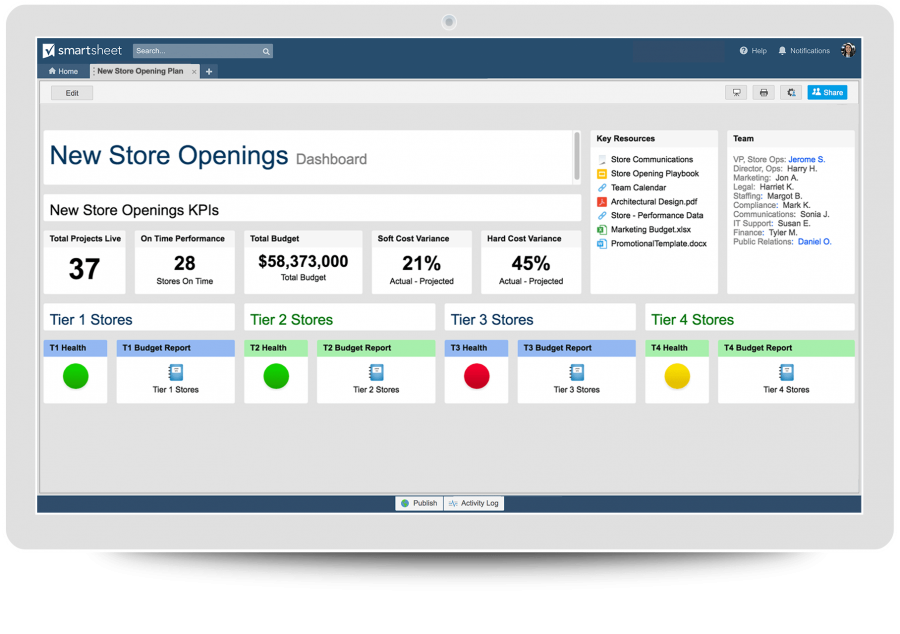The width and height of the screenshot is (900, 634).
Task: Close the New Store Opening Plan tab
Action: pyautogui.click(x=194, y=72)
